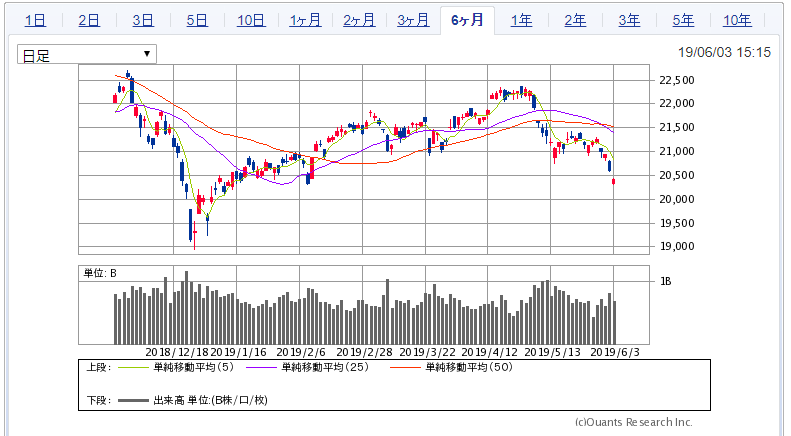This screenshot has height=436, width=791.
Task: Select the 2日 period tab
Action: (88, 20)
